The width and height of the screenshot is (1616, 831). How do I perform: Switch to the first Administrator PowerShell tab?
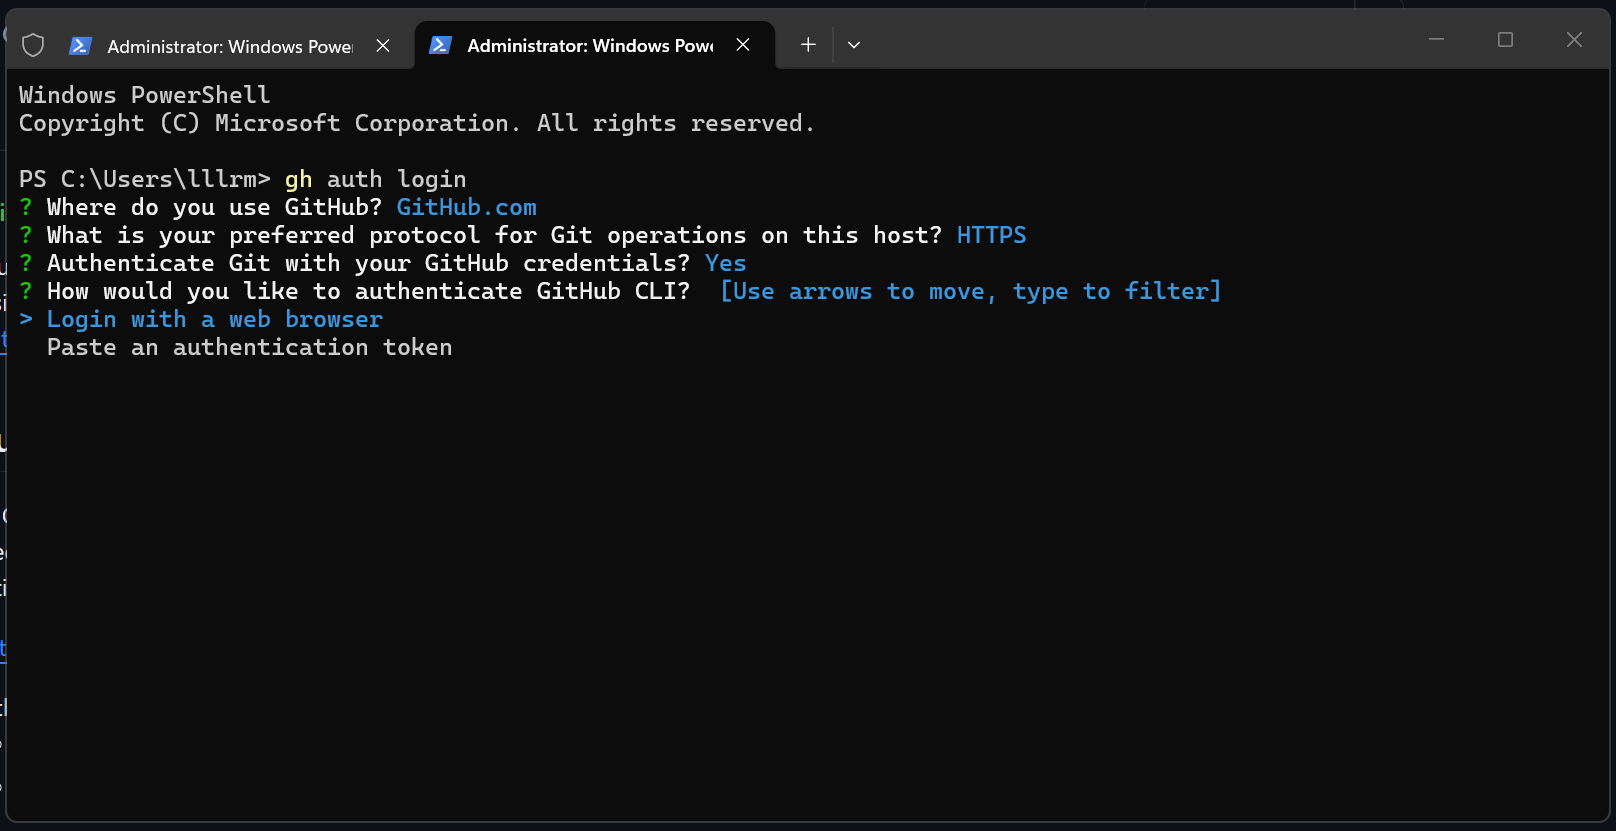231,46
